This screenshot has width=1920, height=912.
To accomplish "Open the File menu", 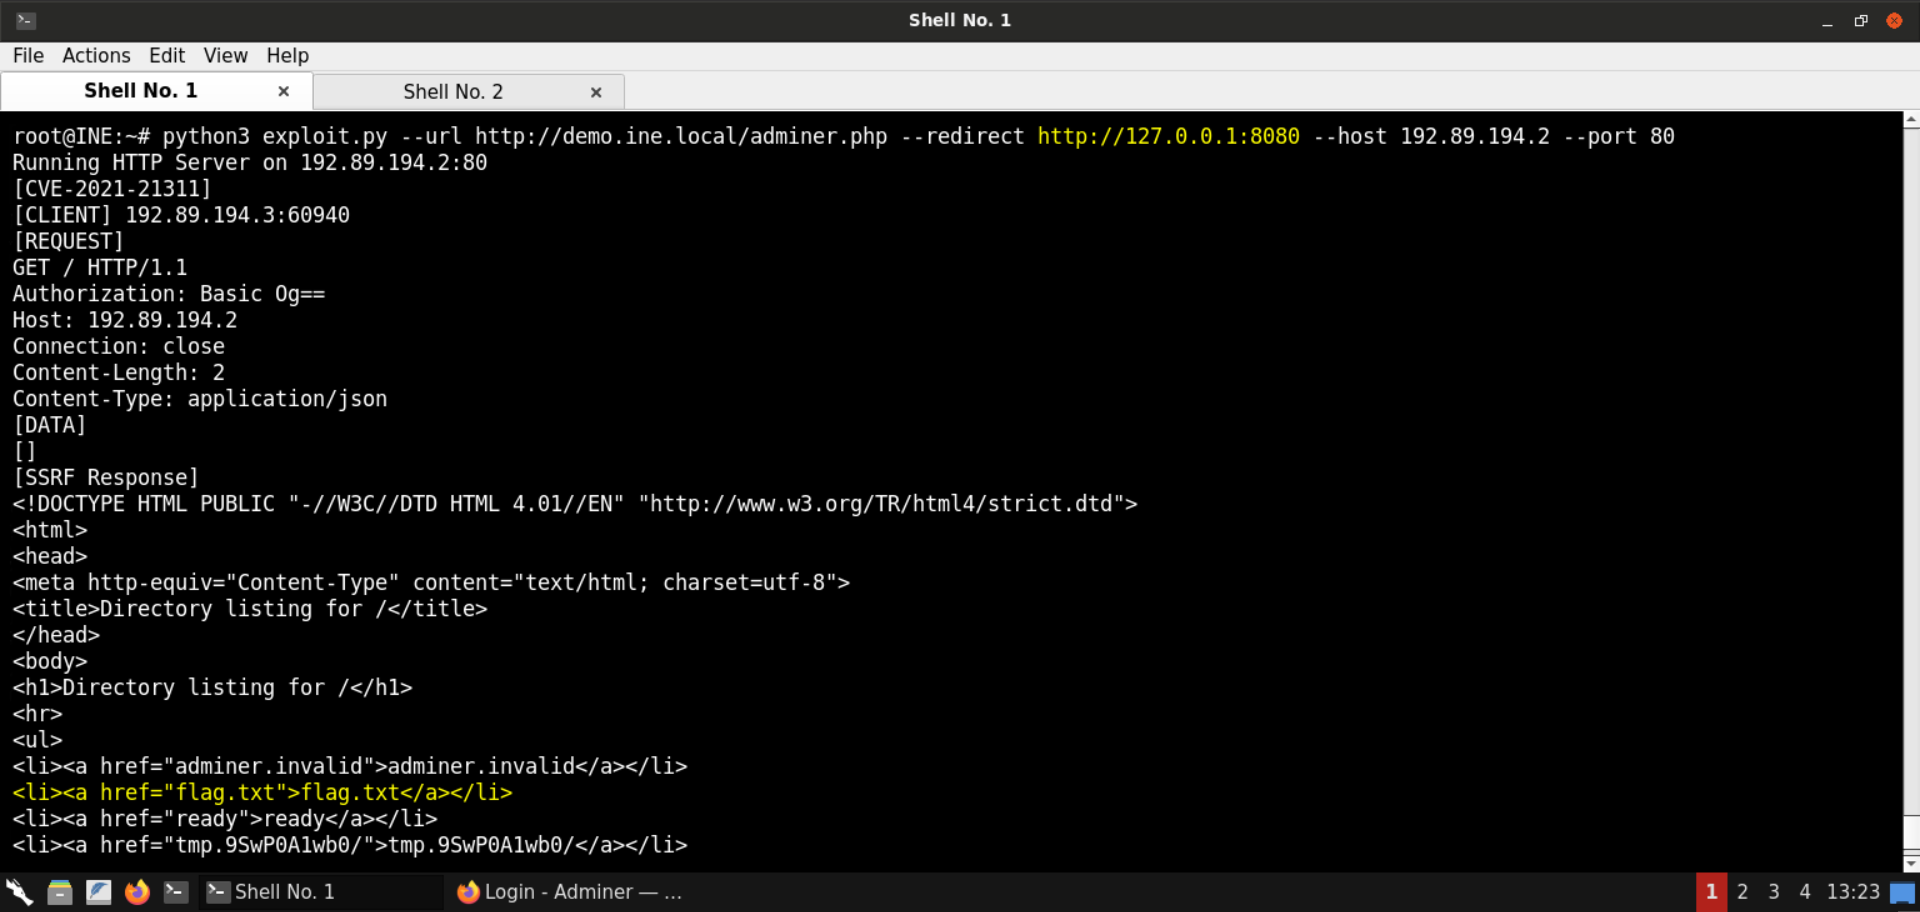I will 27,55.
